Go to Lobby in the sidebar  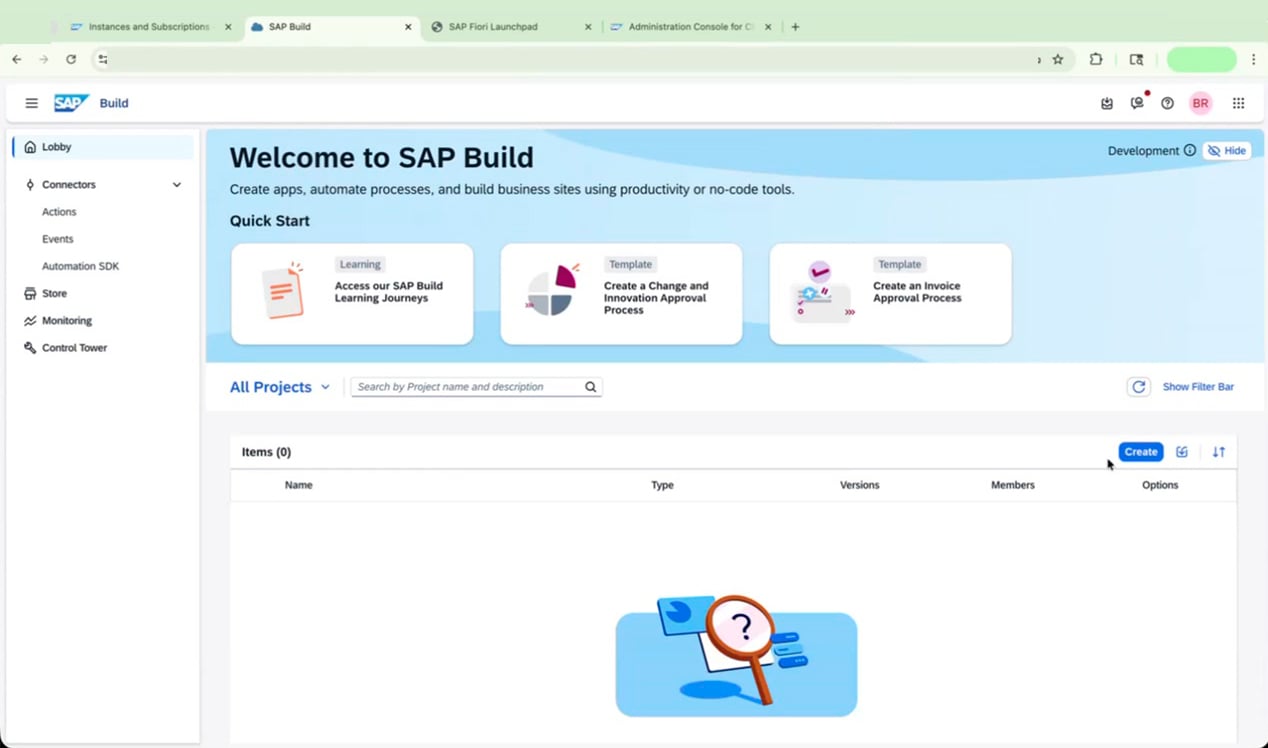pos(103,147)
